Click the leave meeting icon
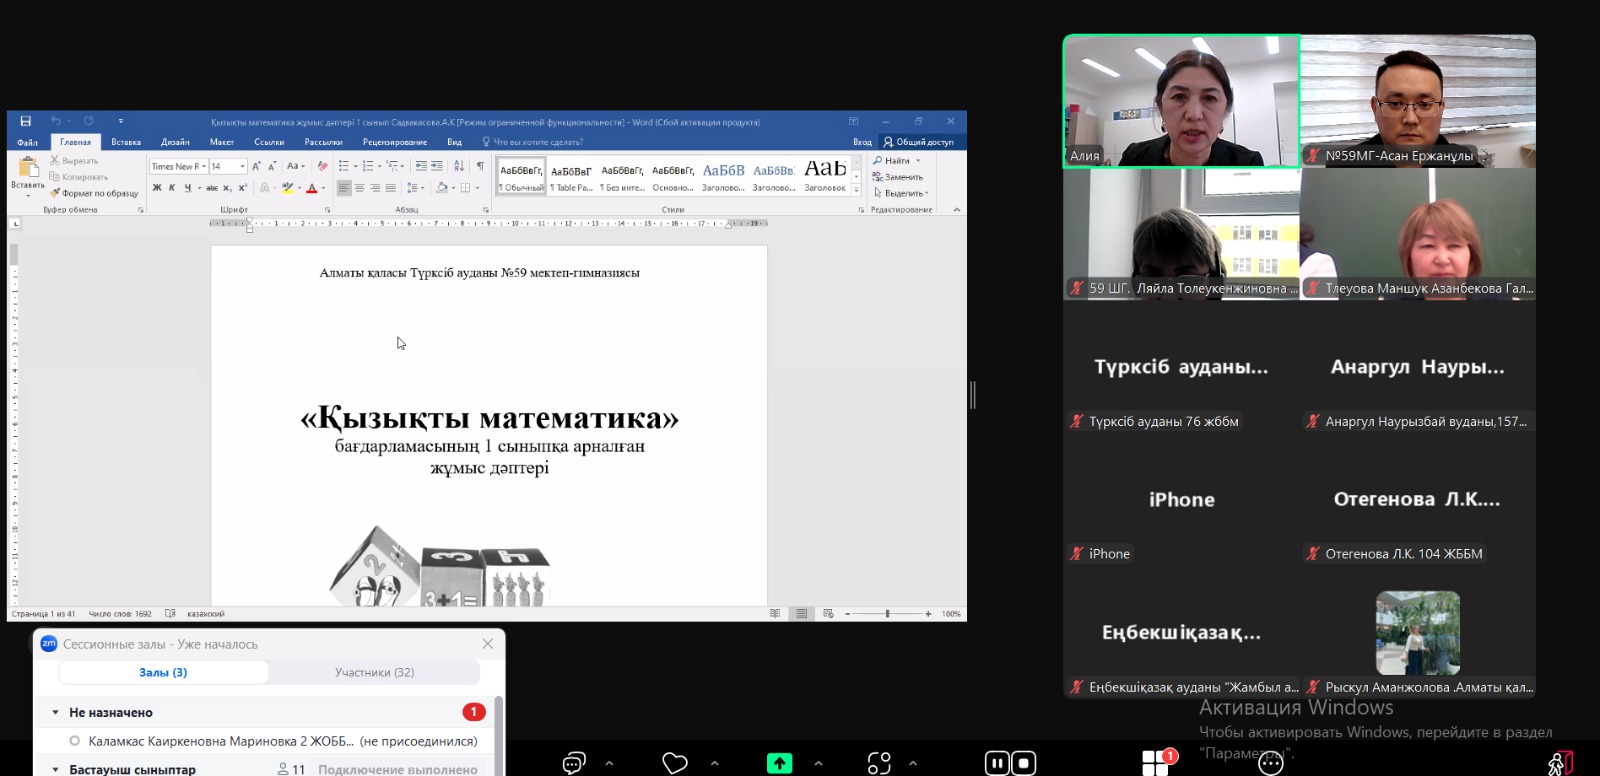The height and width of the screenshot is (776, 1600). [1560, 764]
